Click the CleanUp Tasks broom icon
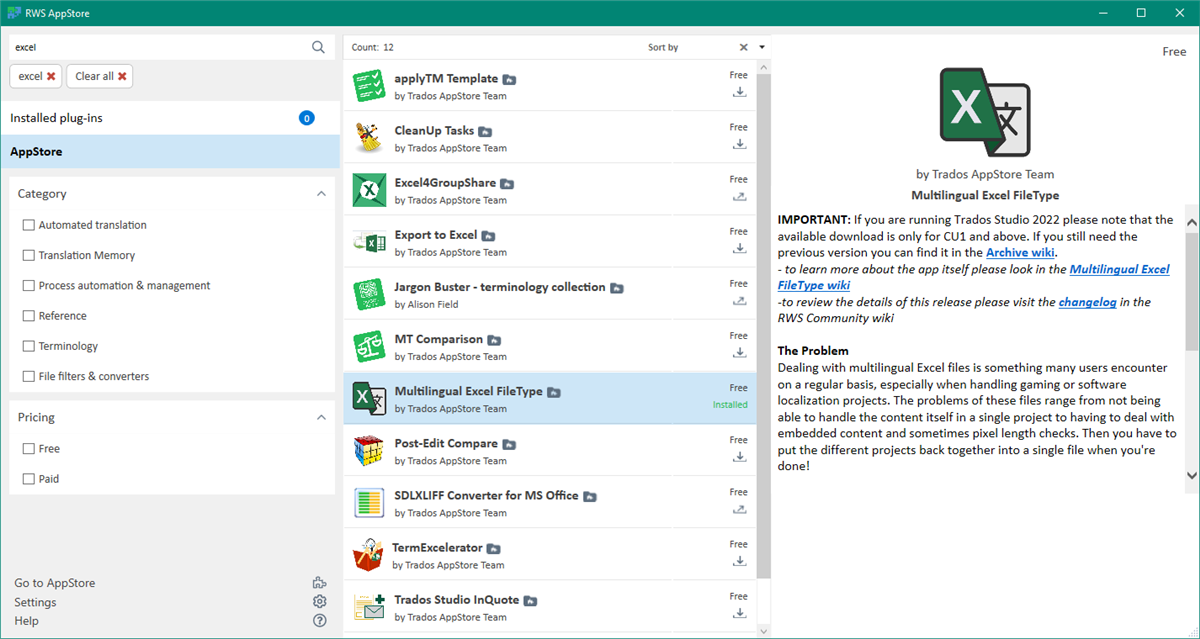Viewport: 1200px width, 639px height. (370, 138)
